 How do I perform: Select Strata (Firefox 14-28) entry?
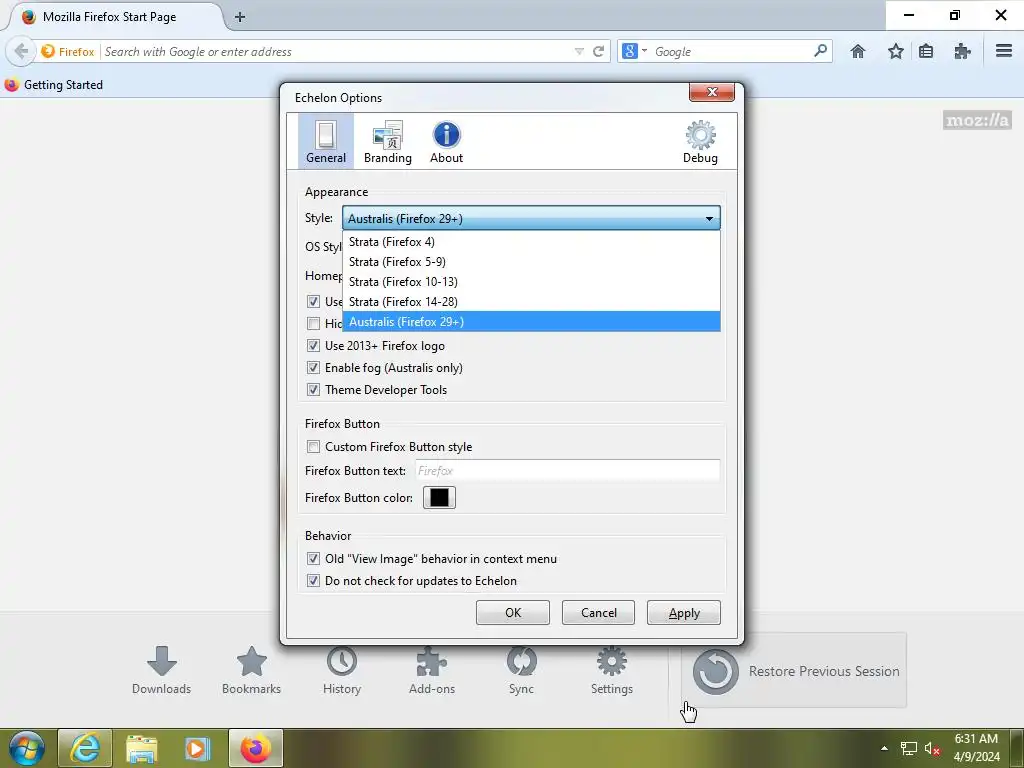click(x=531, y=302)
